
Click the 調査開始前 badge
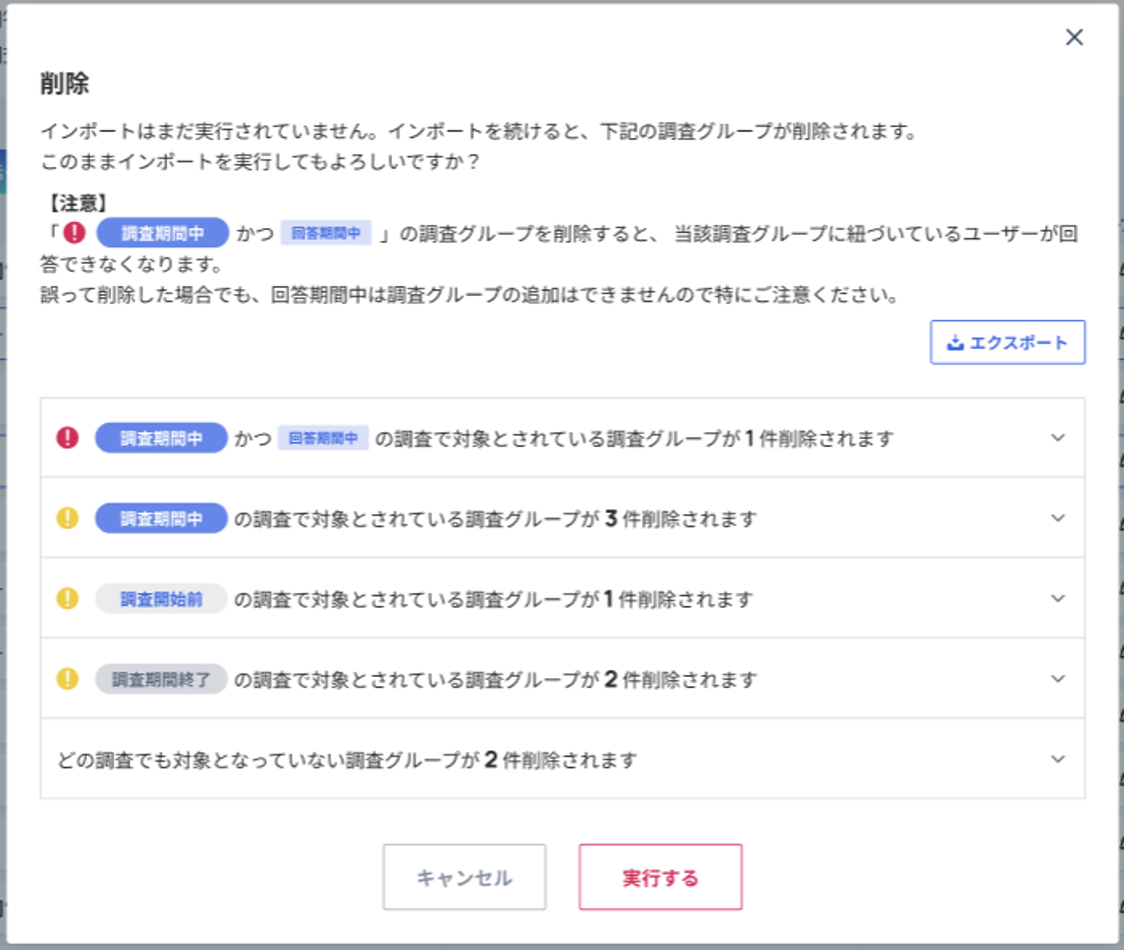pos(161,599)
